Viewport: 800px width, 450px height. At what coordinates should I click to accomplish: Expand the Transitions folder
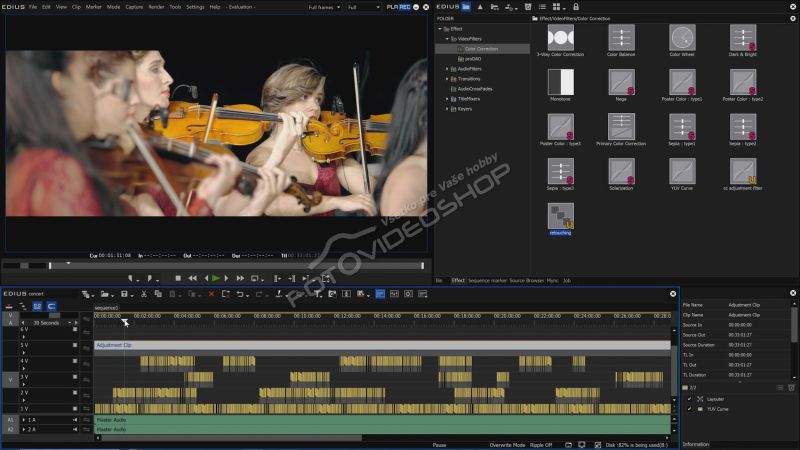click(447, 79)
